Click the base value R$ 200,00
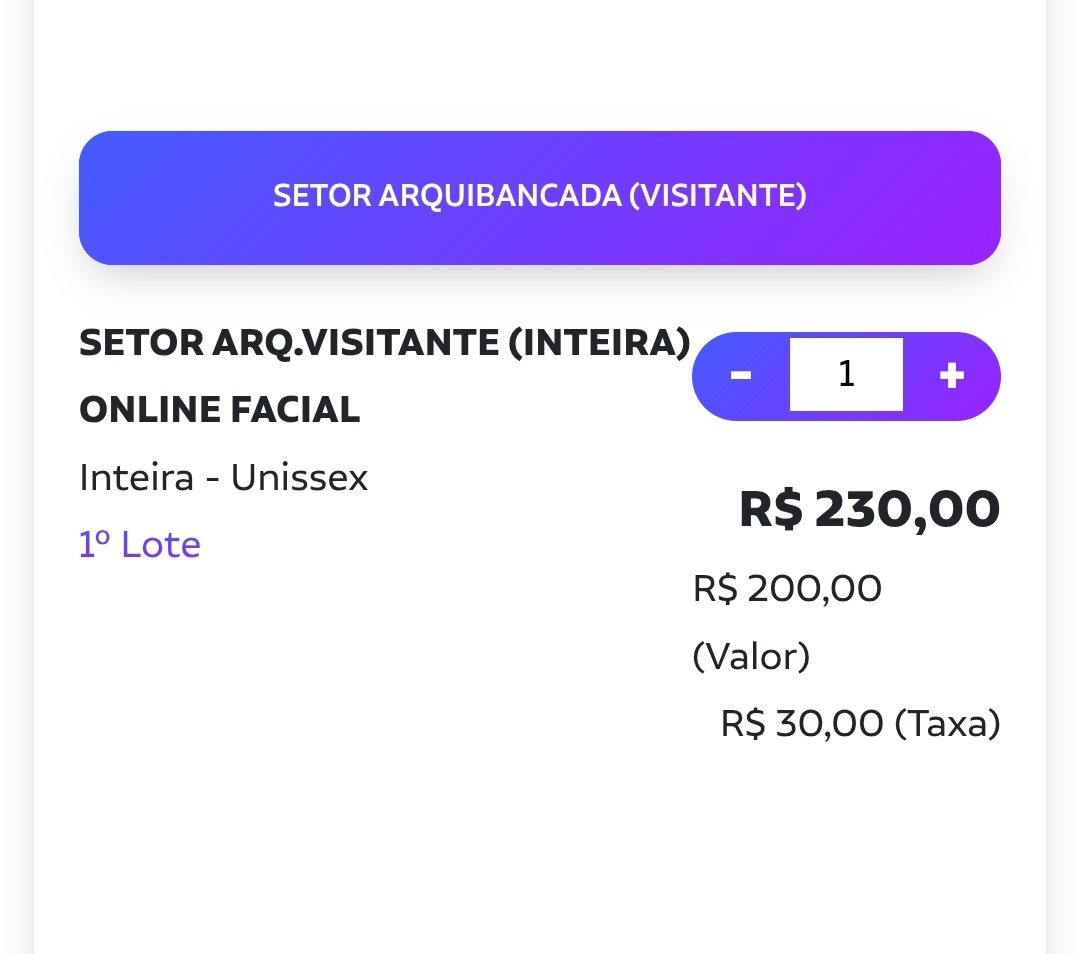 click(787, 589)
